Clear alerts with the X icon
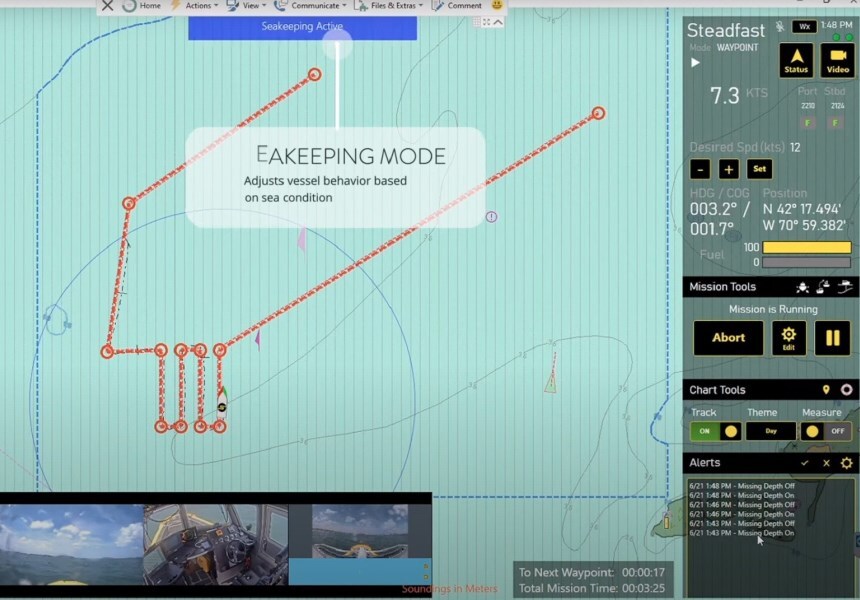This screenshot has height=600, width=860. pos(826,463)
